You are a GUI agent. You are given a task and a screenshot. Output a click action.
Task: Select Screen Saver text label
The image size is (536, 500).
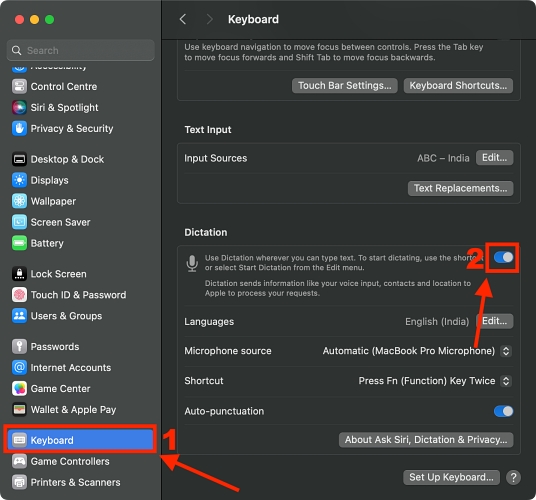61,222
